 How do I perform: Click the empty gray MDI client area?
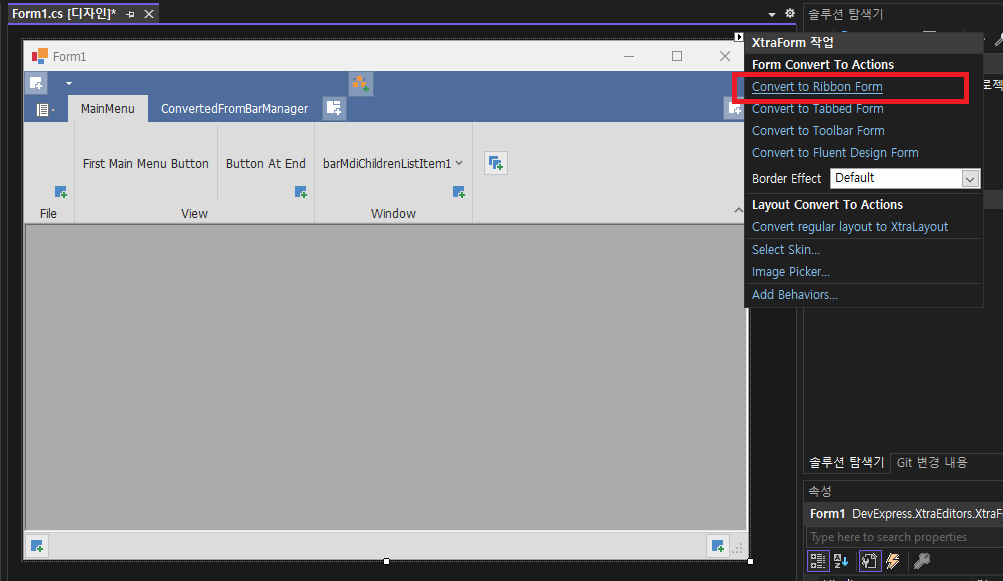386,378
